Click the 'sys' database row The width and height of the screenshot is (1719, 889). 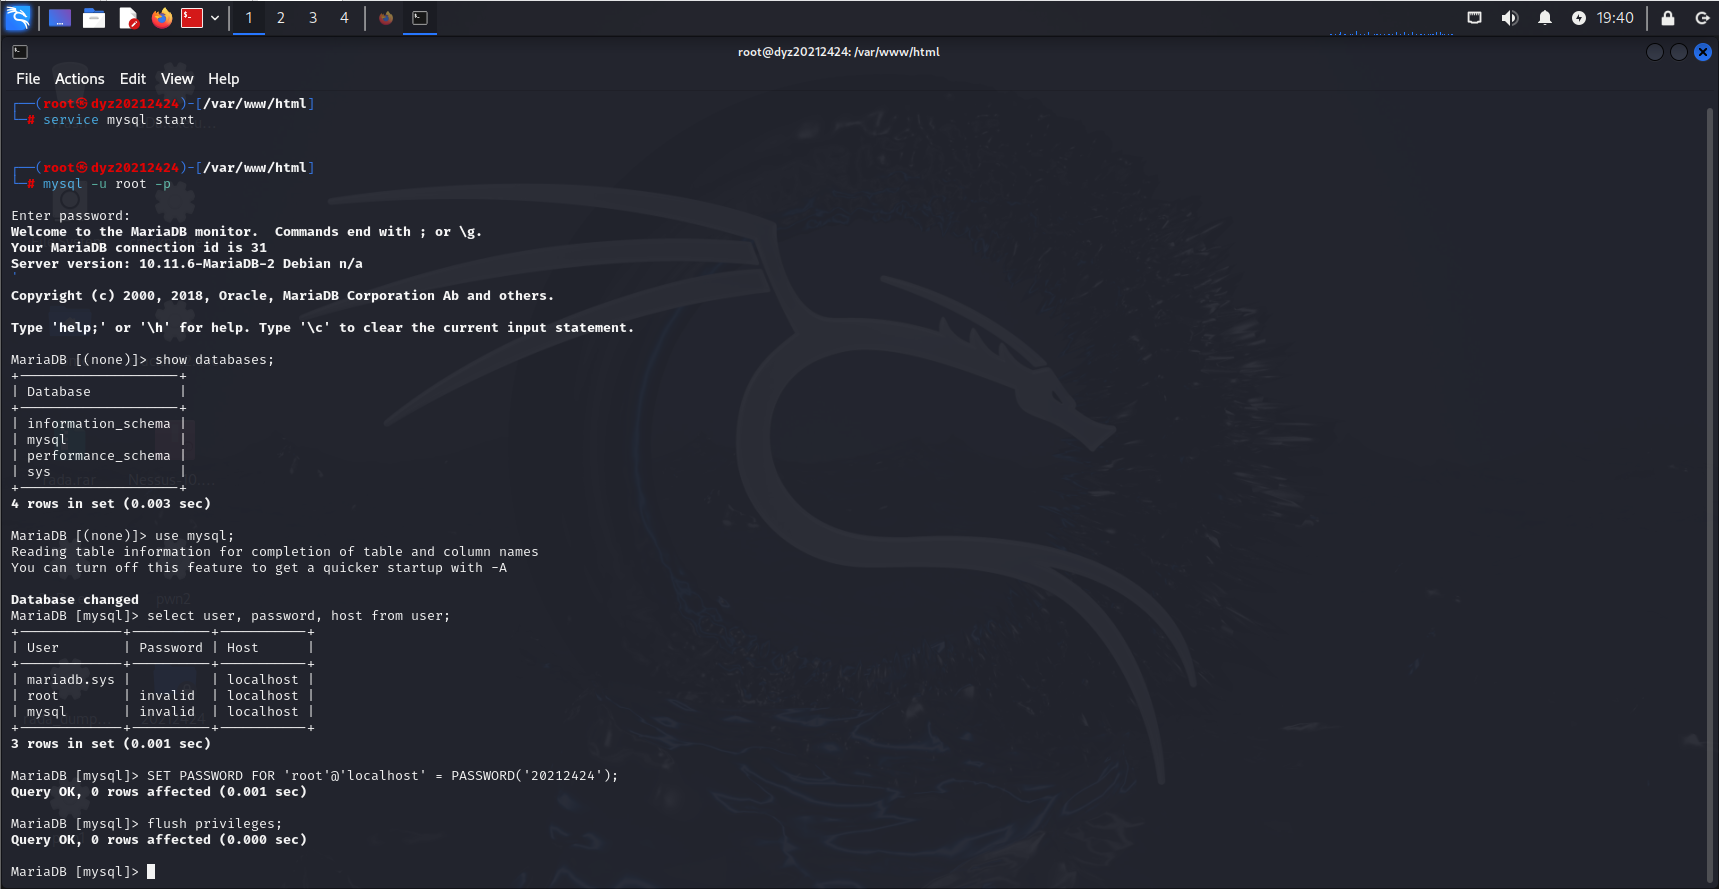(x=39, y=472)
